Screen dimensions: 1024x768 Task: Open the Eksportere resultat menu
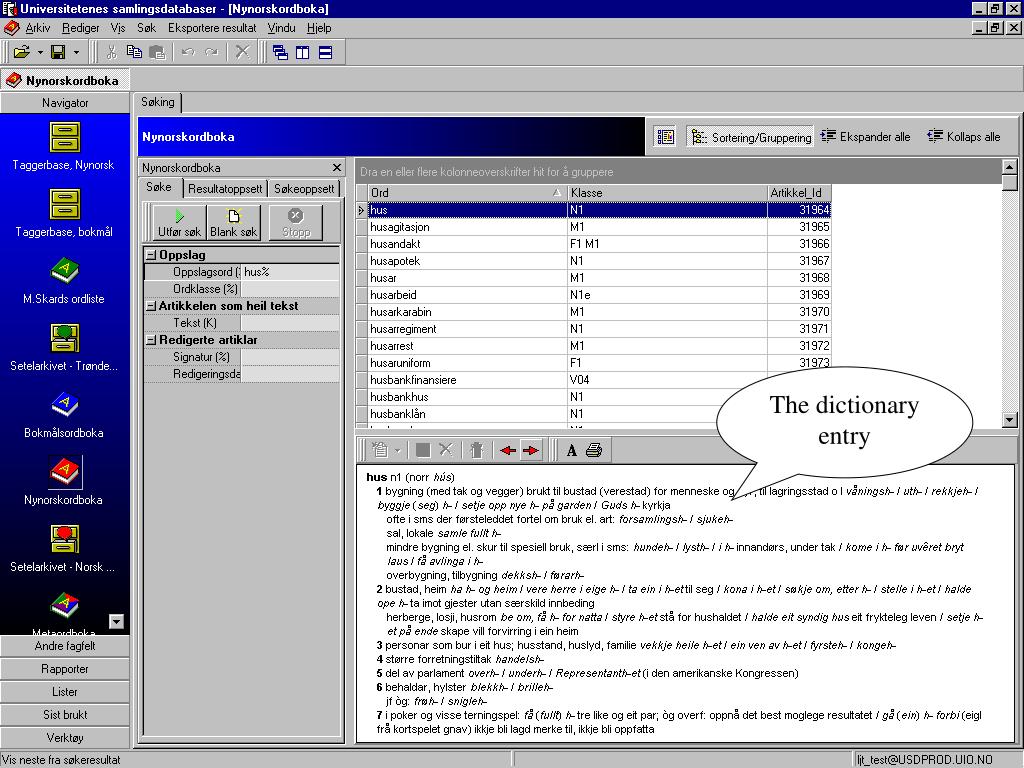212,28
